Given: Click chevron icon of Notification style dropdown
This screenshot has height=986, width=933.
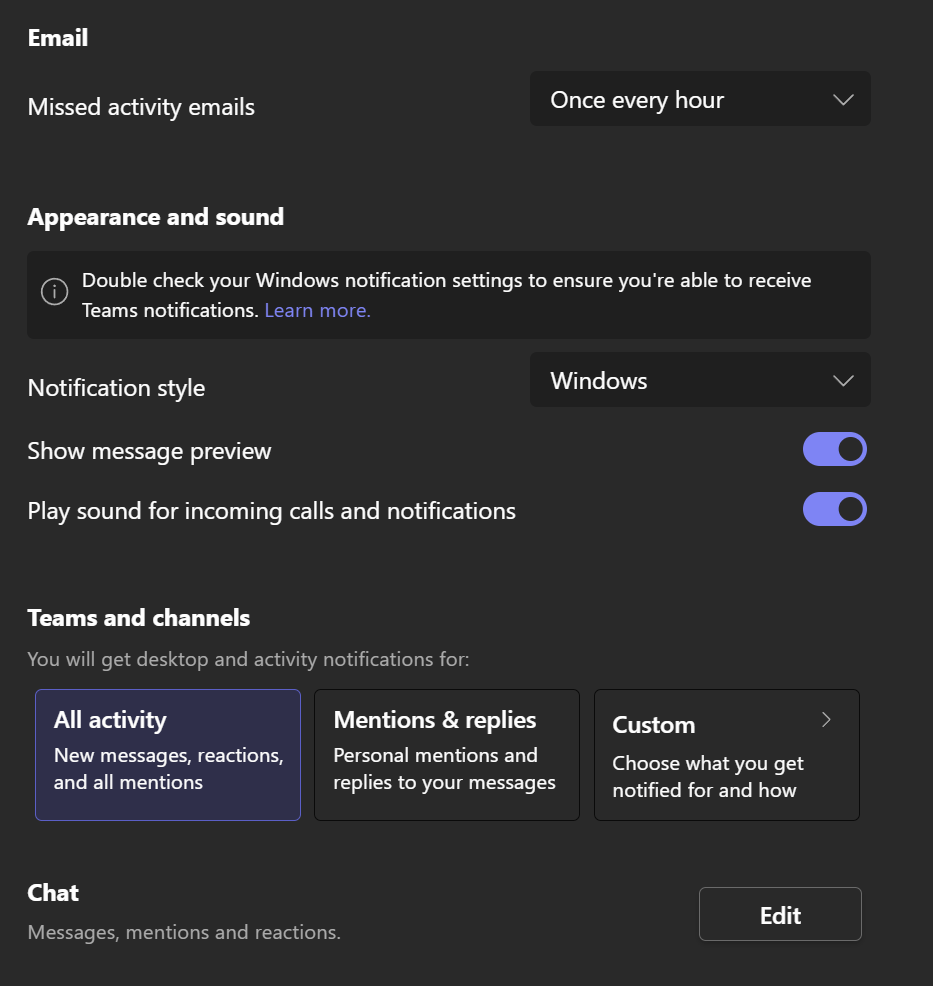Looking at the screenshot, I should tap(843, 380).
